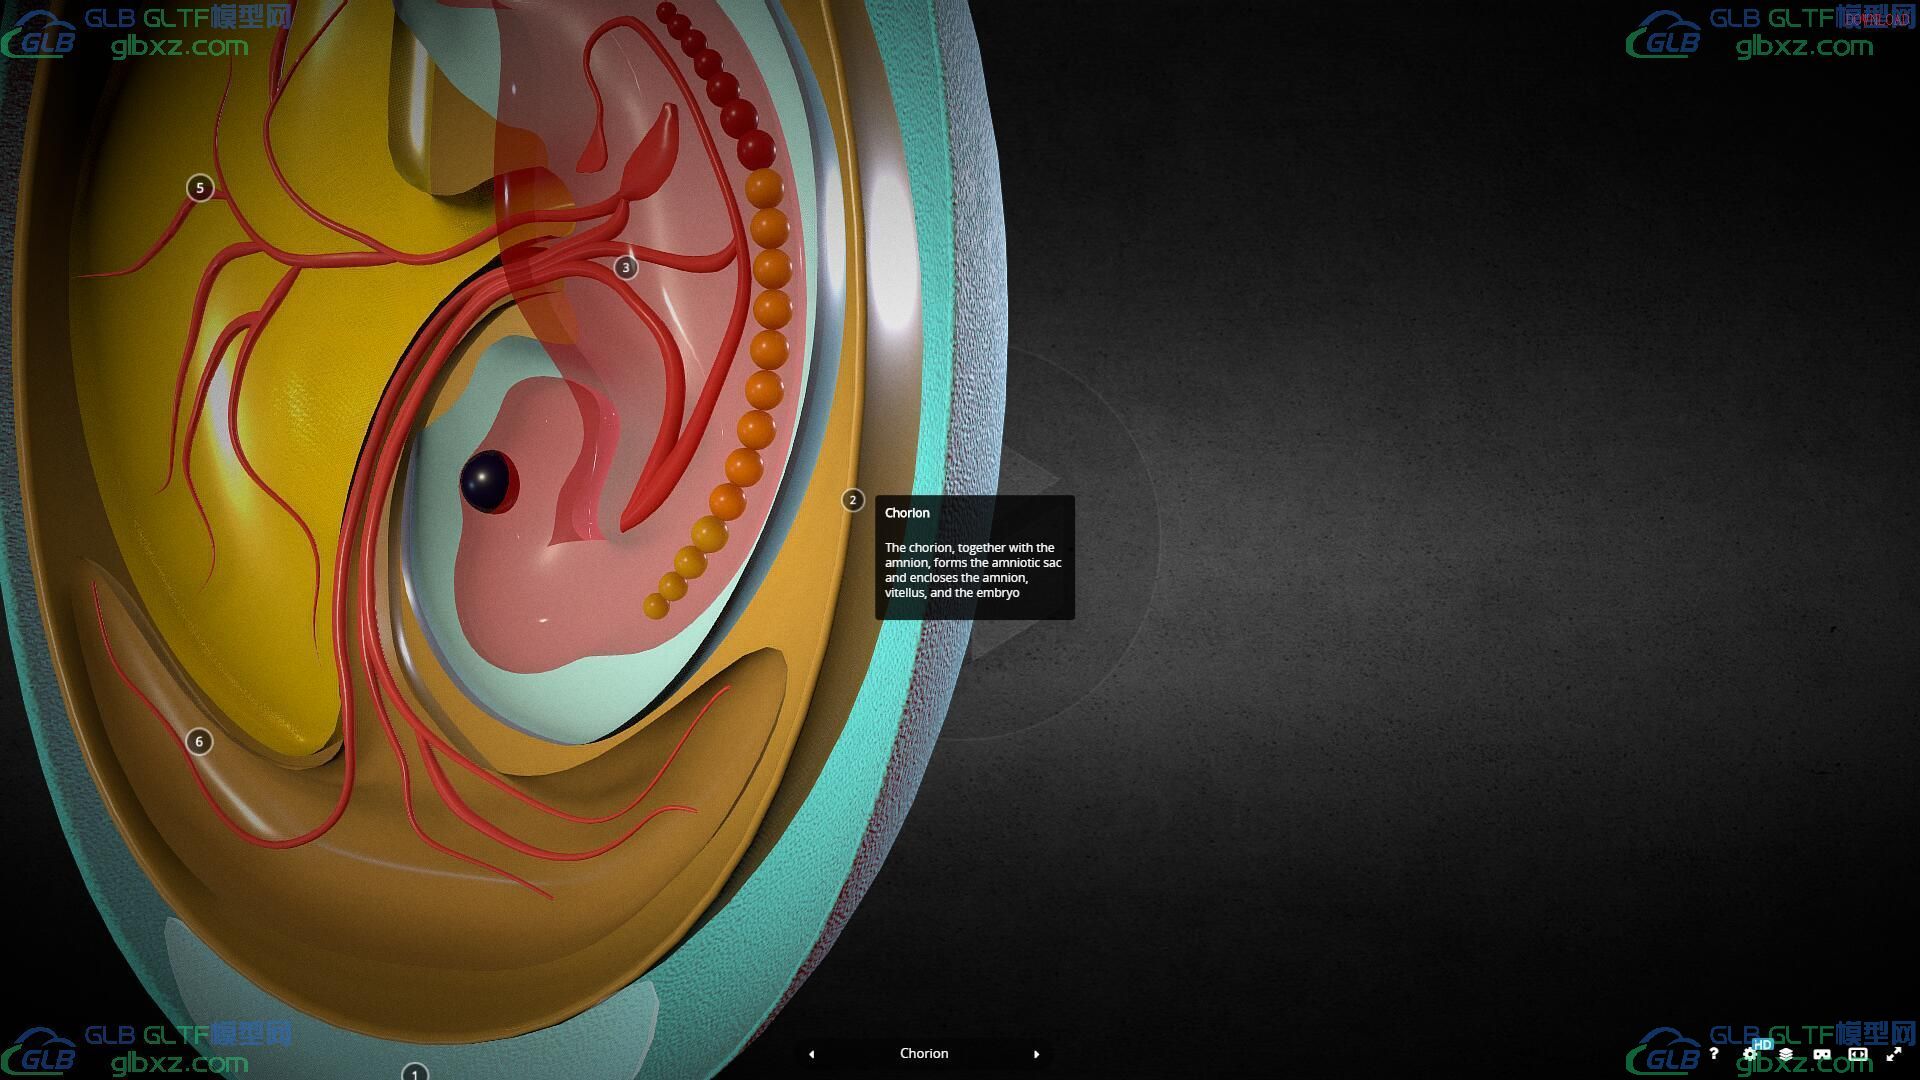
Task: Go to the previous annotation arrow
Action: point(811,1054)
